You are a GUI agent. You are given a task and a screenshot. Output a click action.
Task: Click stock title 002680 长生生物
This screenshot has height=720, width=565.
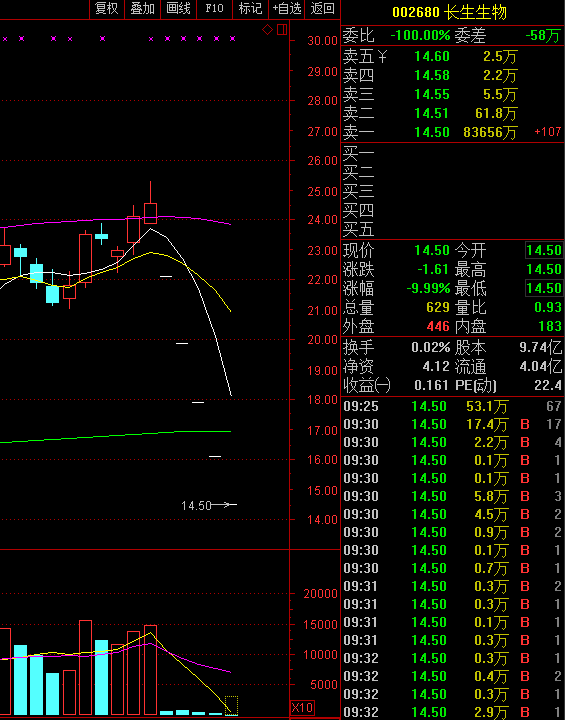point(449,12)
